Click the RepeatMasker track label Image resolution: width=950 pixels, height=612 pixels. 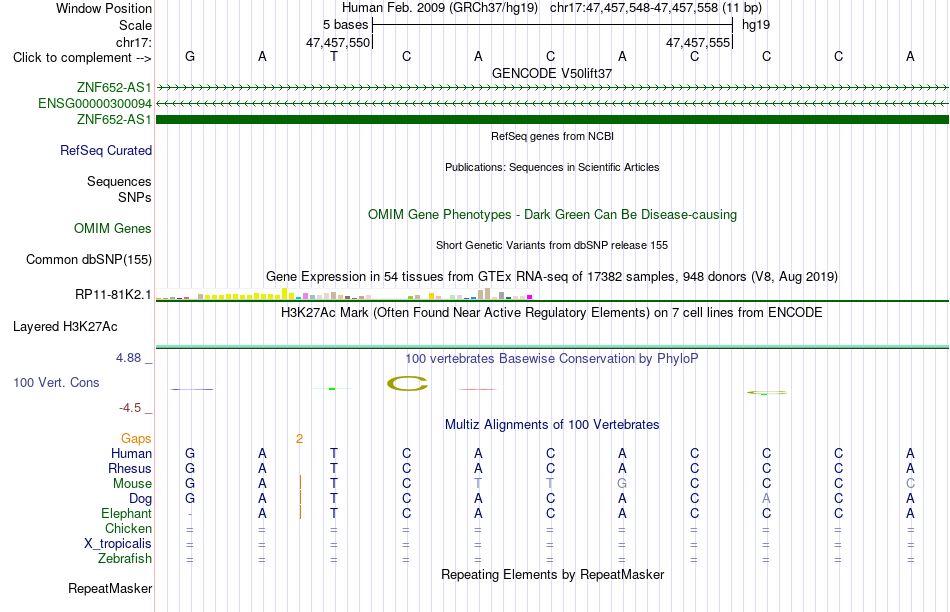(110, 588)
